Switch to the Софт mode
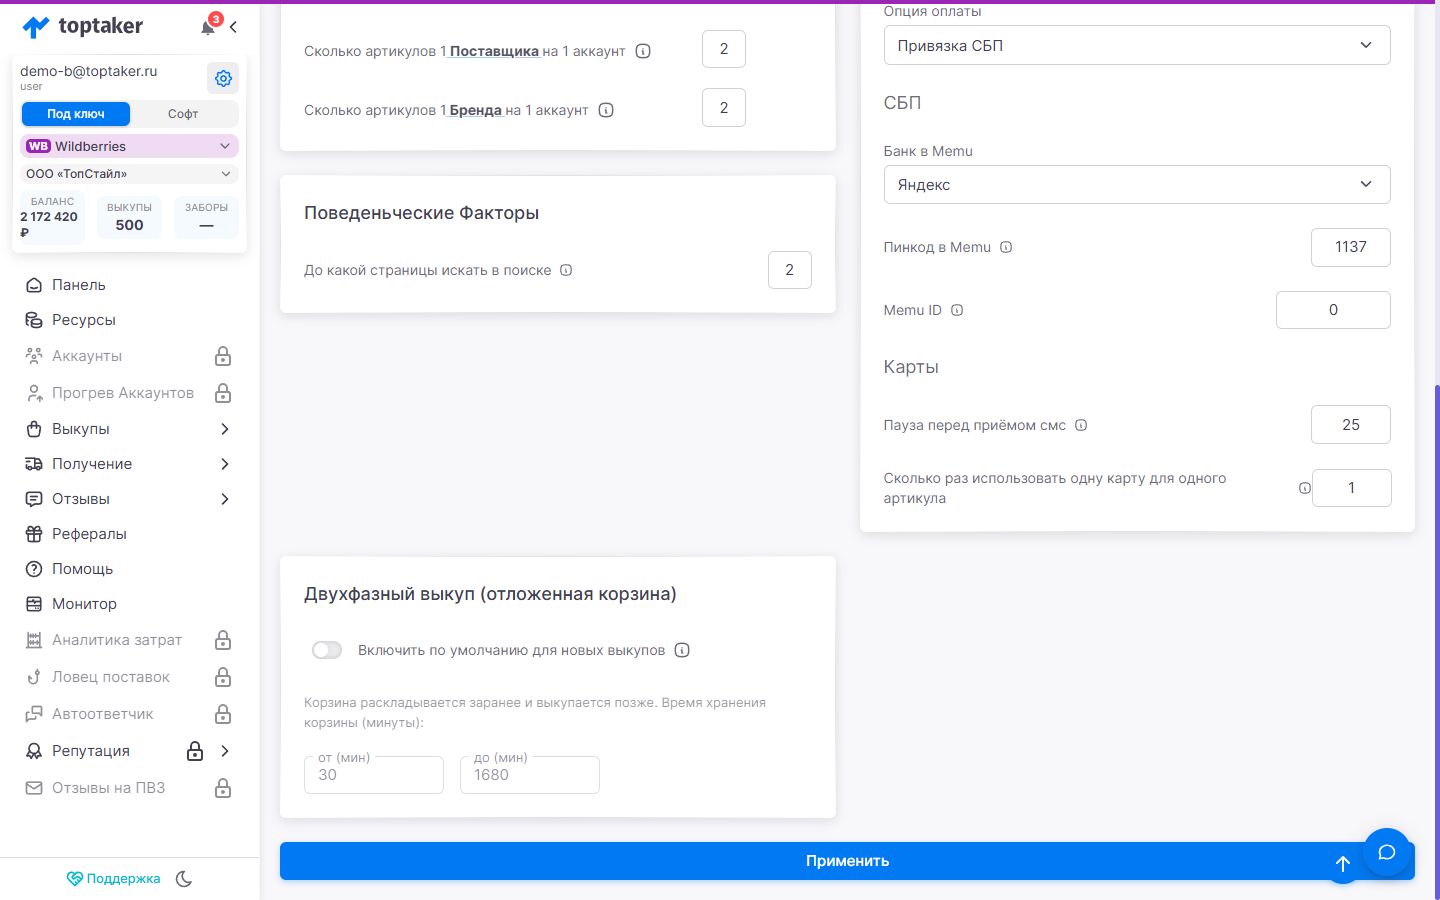This screenshot has width=1440, height=900. (x=183, y=114)
